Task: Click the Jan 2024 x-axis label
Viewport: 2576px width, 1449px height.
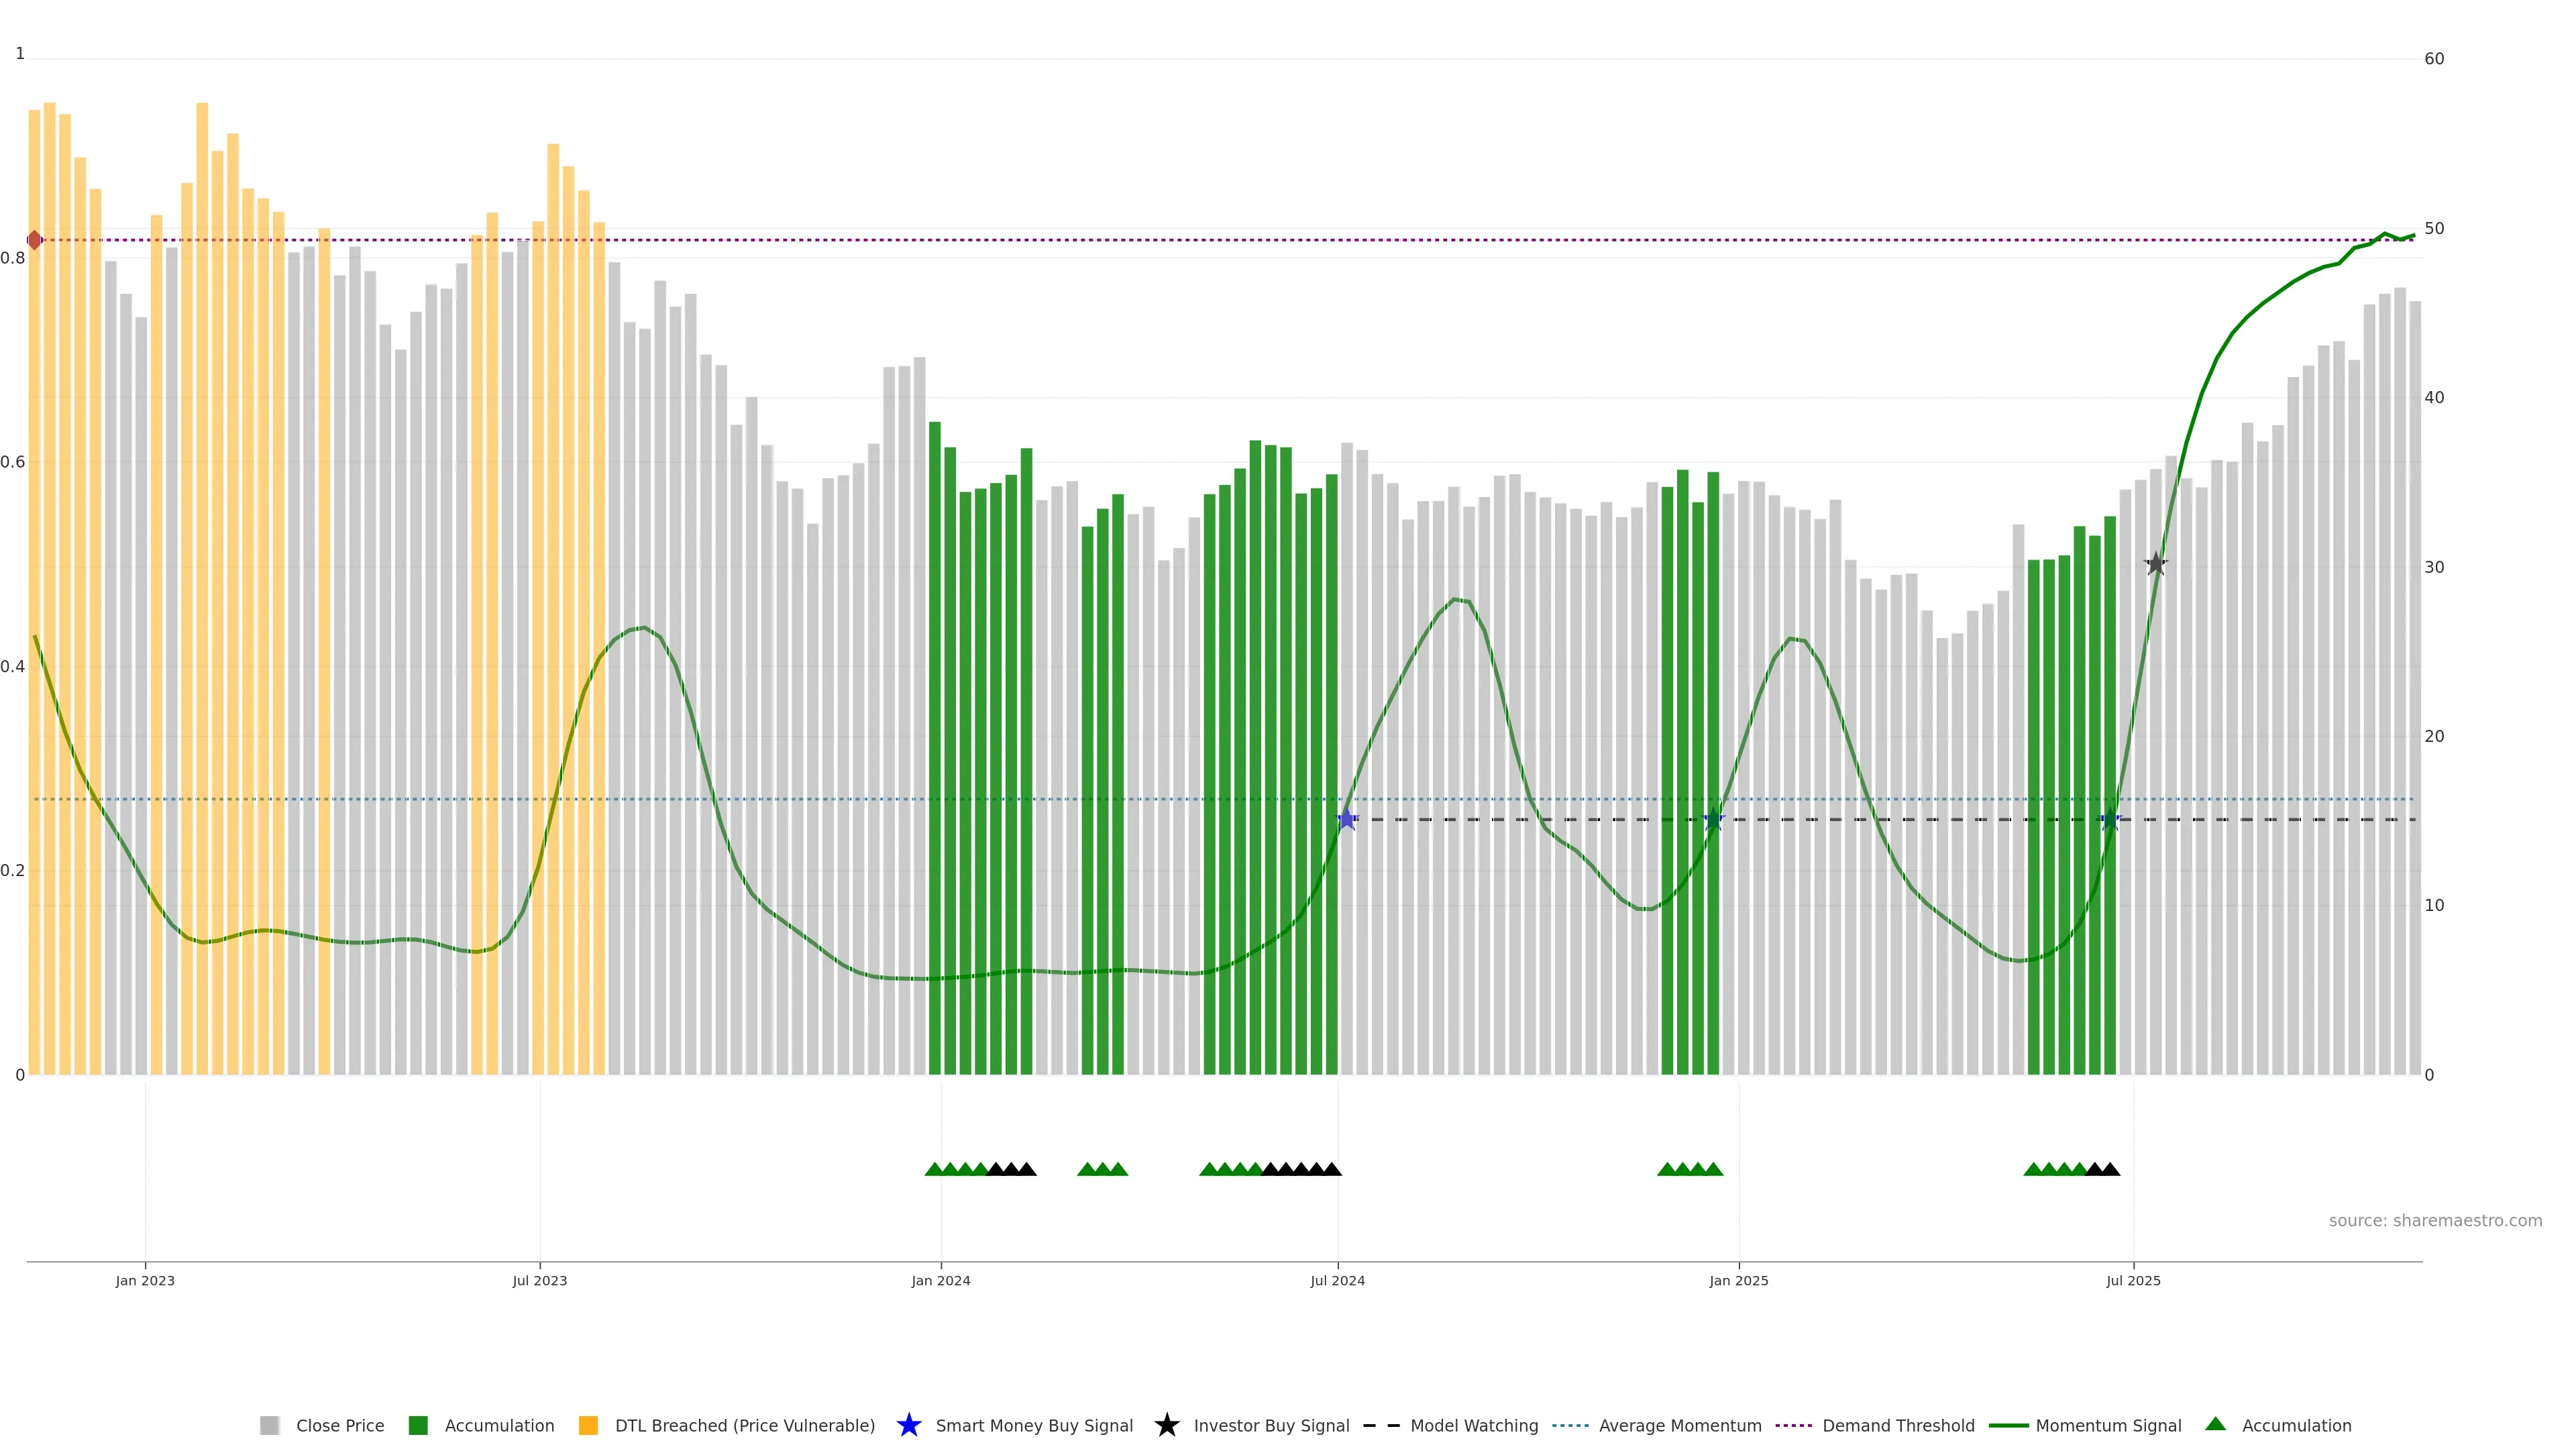Action: pyautogui.click(x=940, y=1281)
